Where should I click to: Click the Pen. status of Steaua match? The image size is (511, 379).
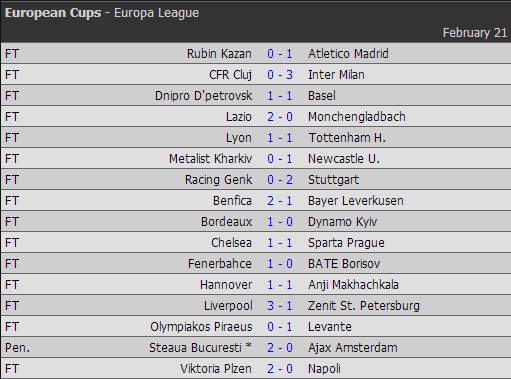tap(17, 348)
